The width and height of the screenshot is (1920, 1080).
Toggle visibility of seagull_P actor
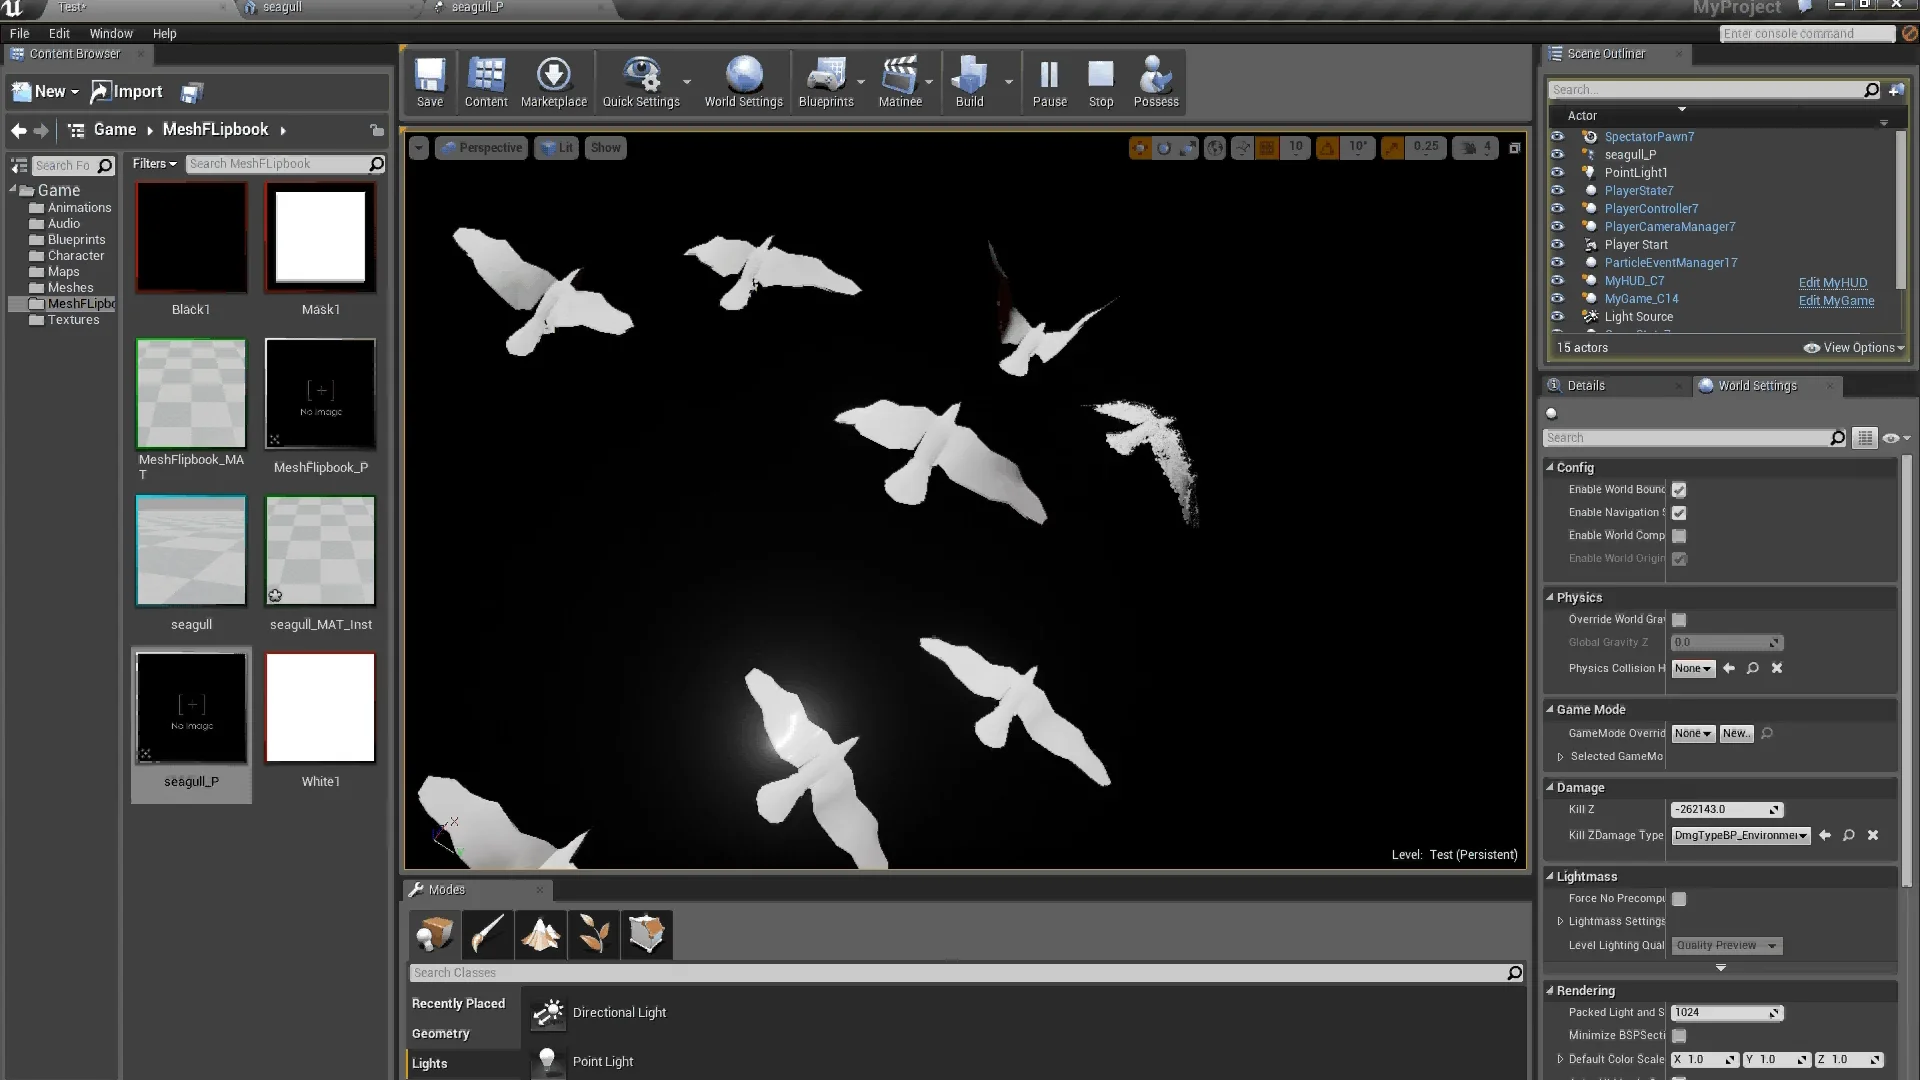[1557, 155]
